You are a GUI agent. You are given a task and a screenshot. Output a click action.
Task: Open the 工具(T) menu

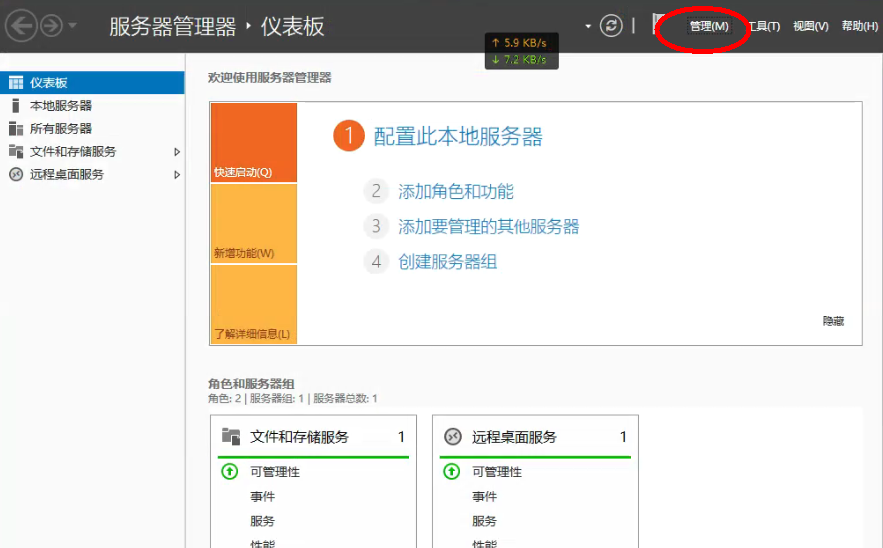click(764, 26)
